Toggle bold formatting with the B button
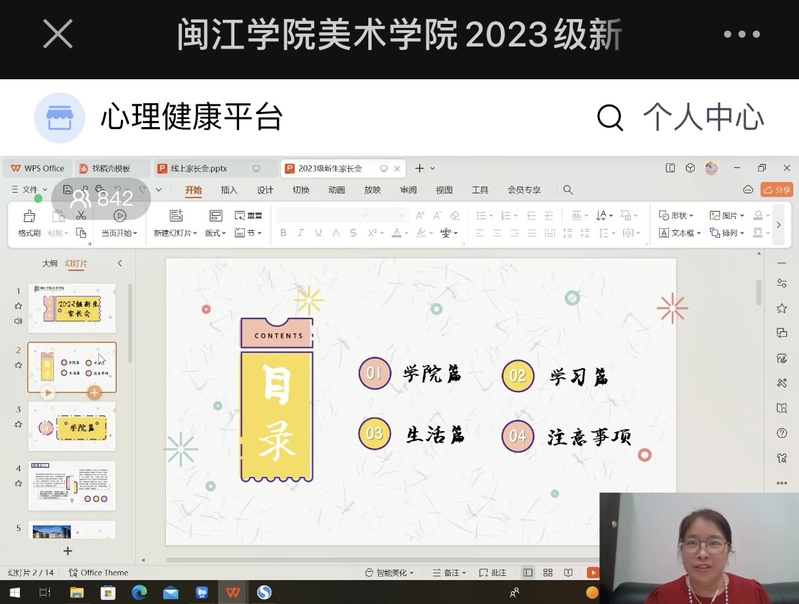Screen dimensions: 799x604 pos(284,233)
